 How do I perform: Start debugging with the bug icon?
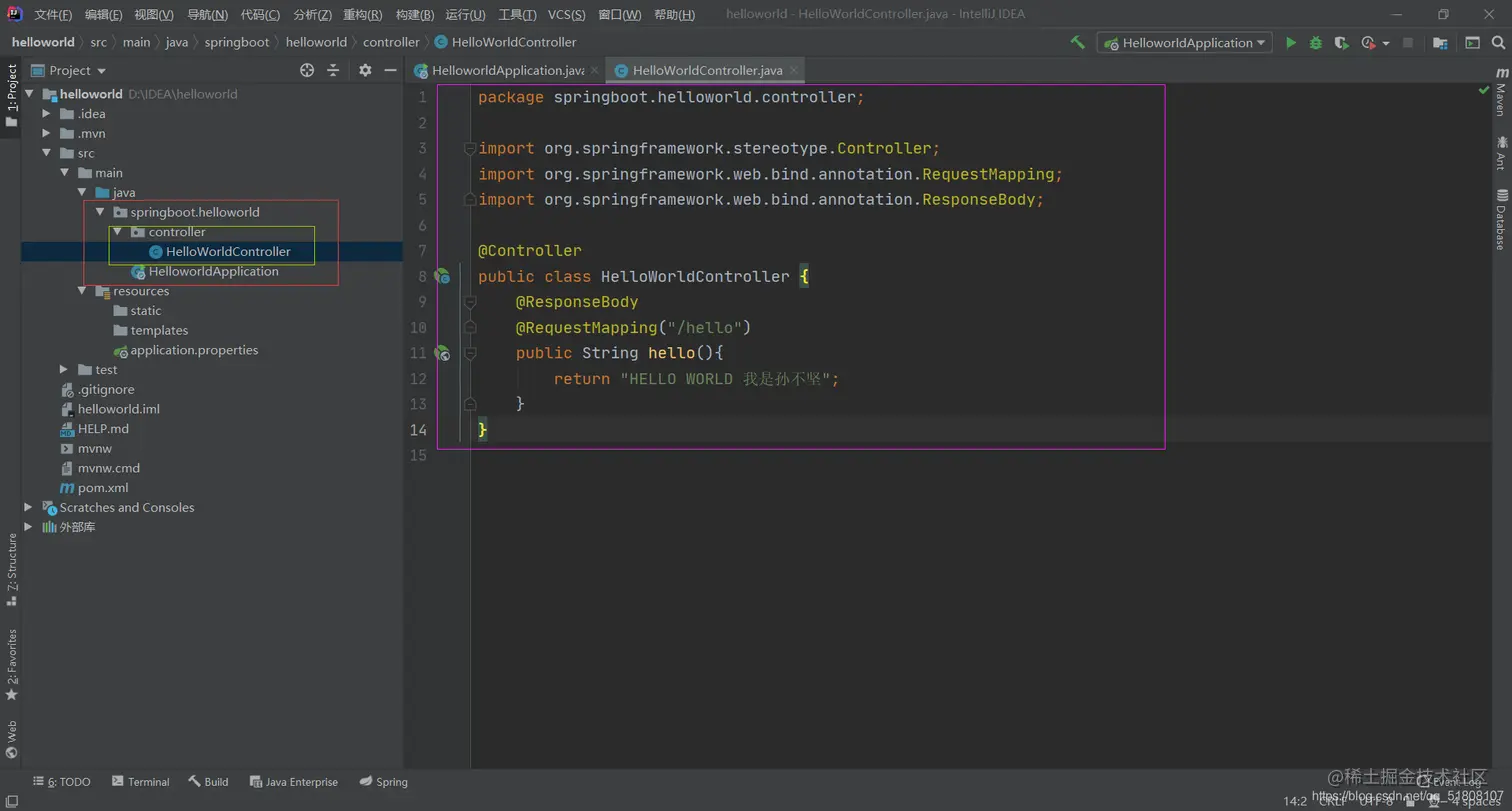click(1316, 43)
